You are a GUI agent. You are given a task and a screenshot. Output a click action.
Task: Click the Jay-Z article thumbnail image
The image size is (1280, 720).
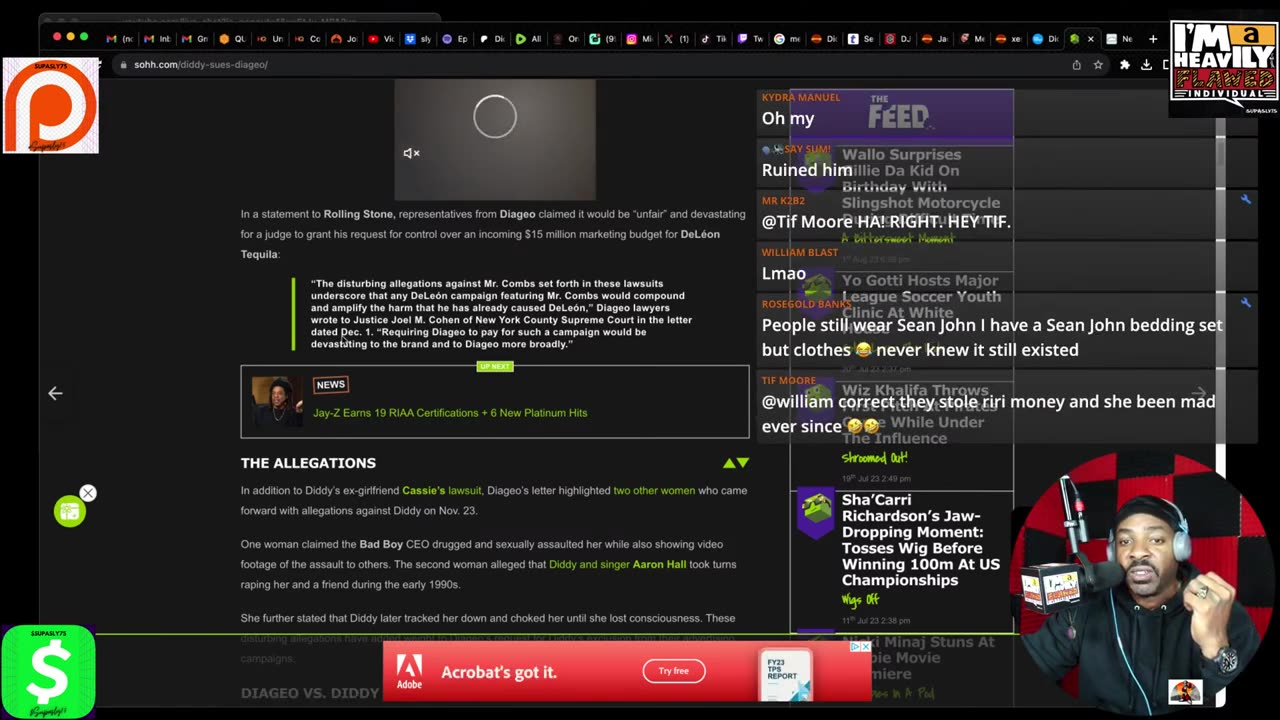point(277,402)
